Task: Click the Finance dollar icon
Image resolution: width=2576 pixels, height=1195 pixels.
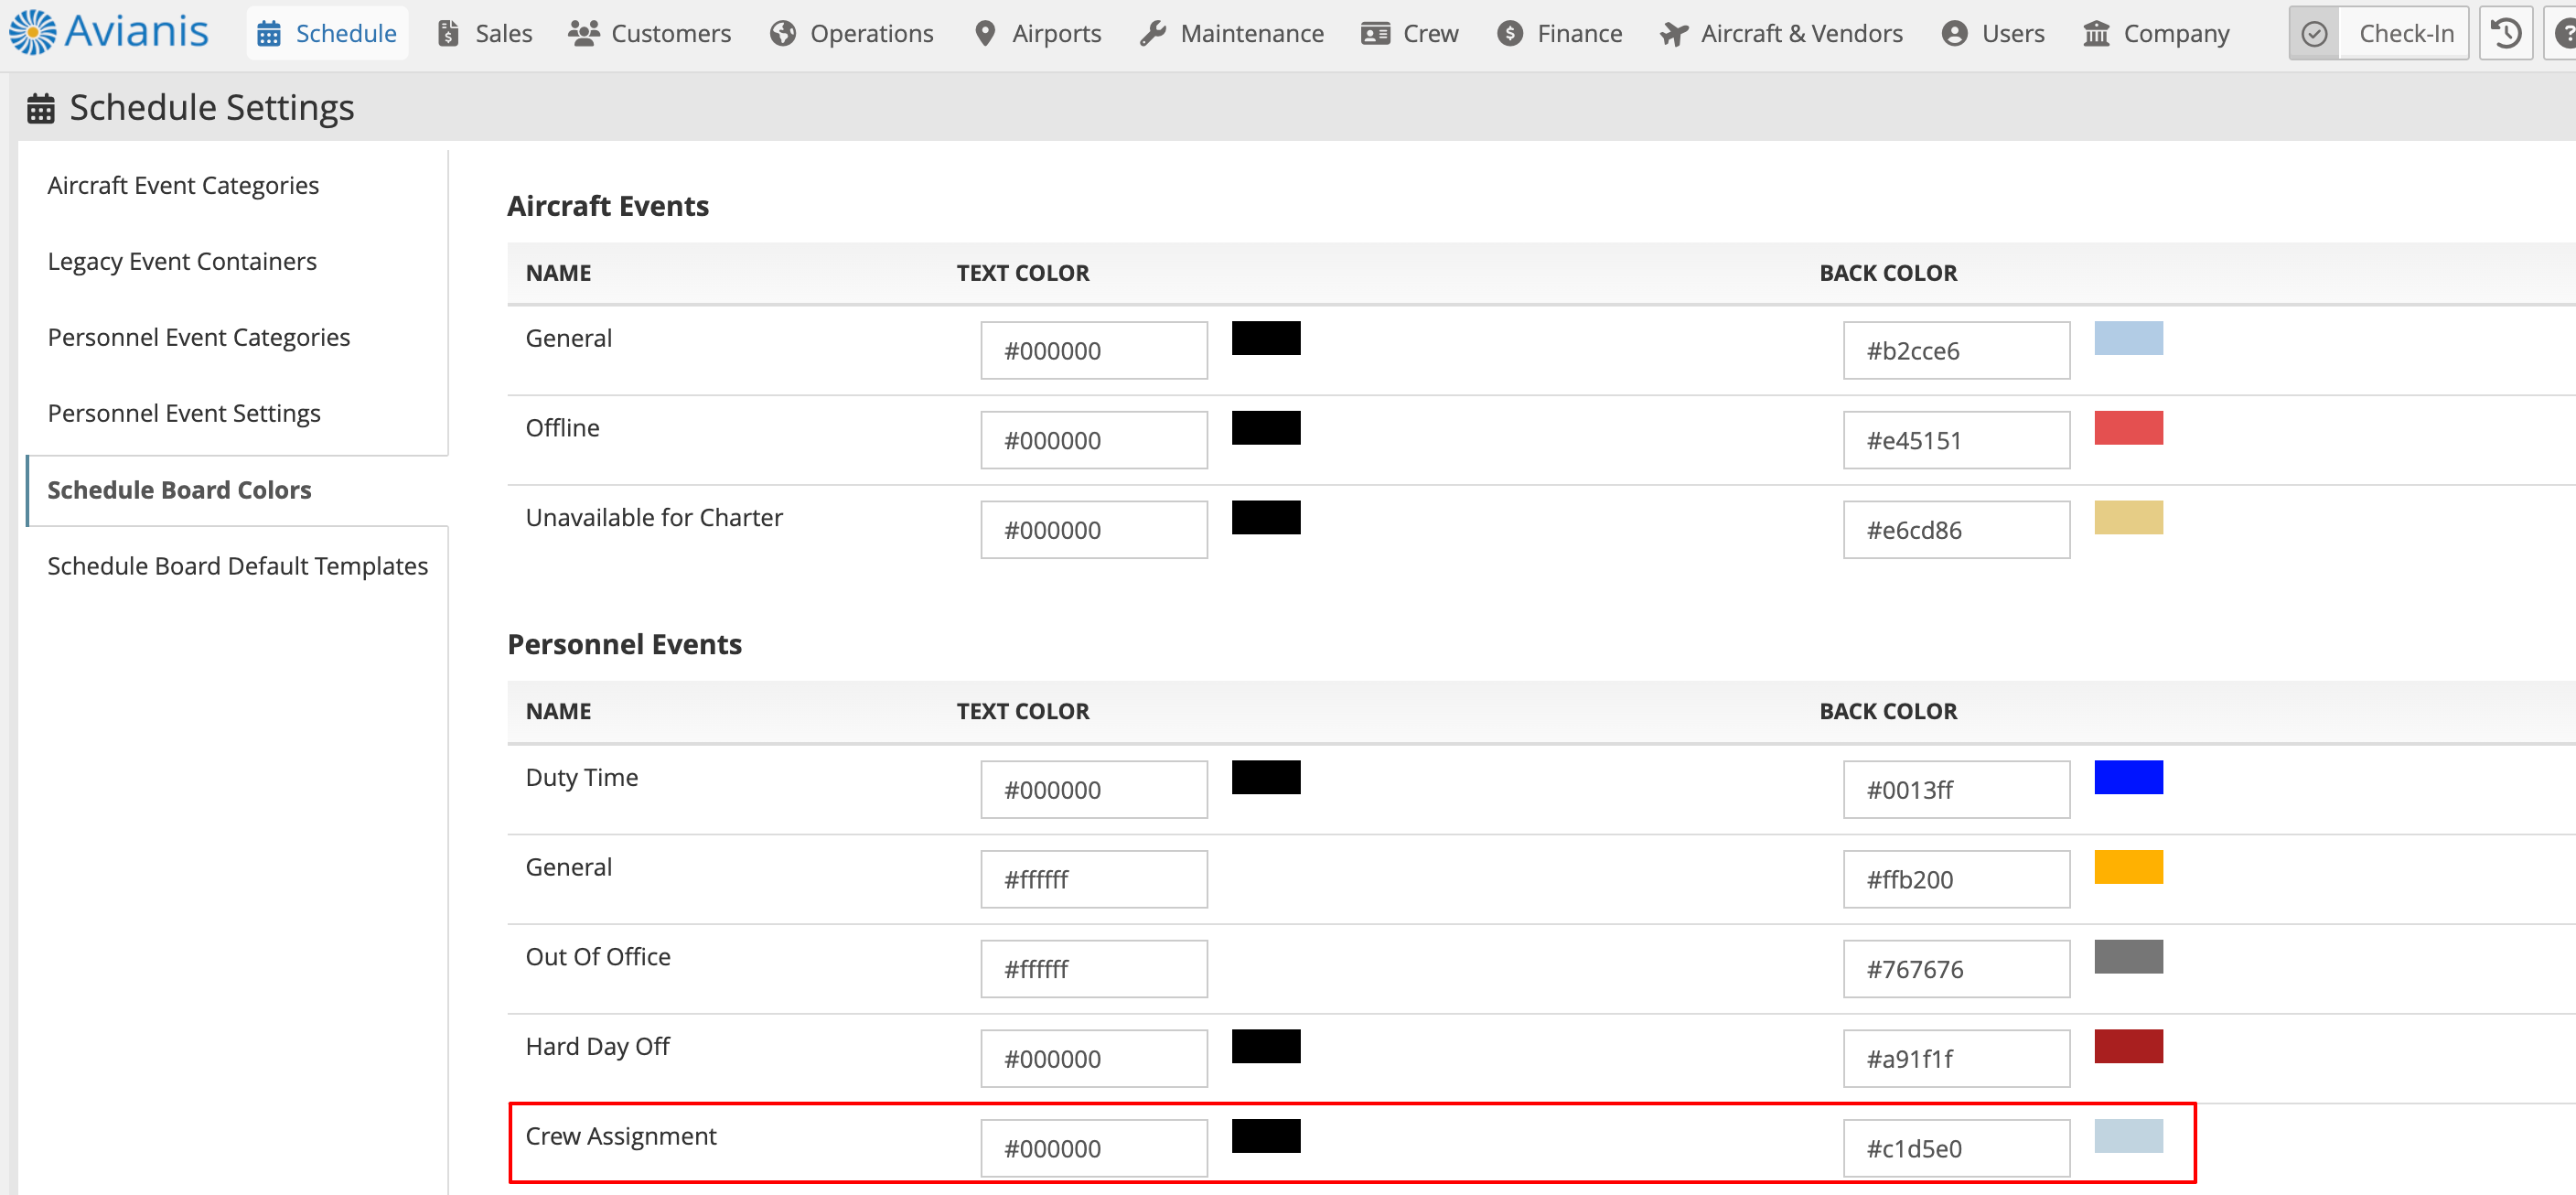Action: pos(1510,34)
